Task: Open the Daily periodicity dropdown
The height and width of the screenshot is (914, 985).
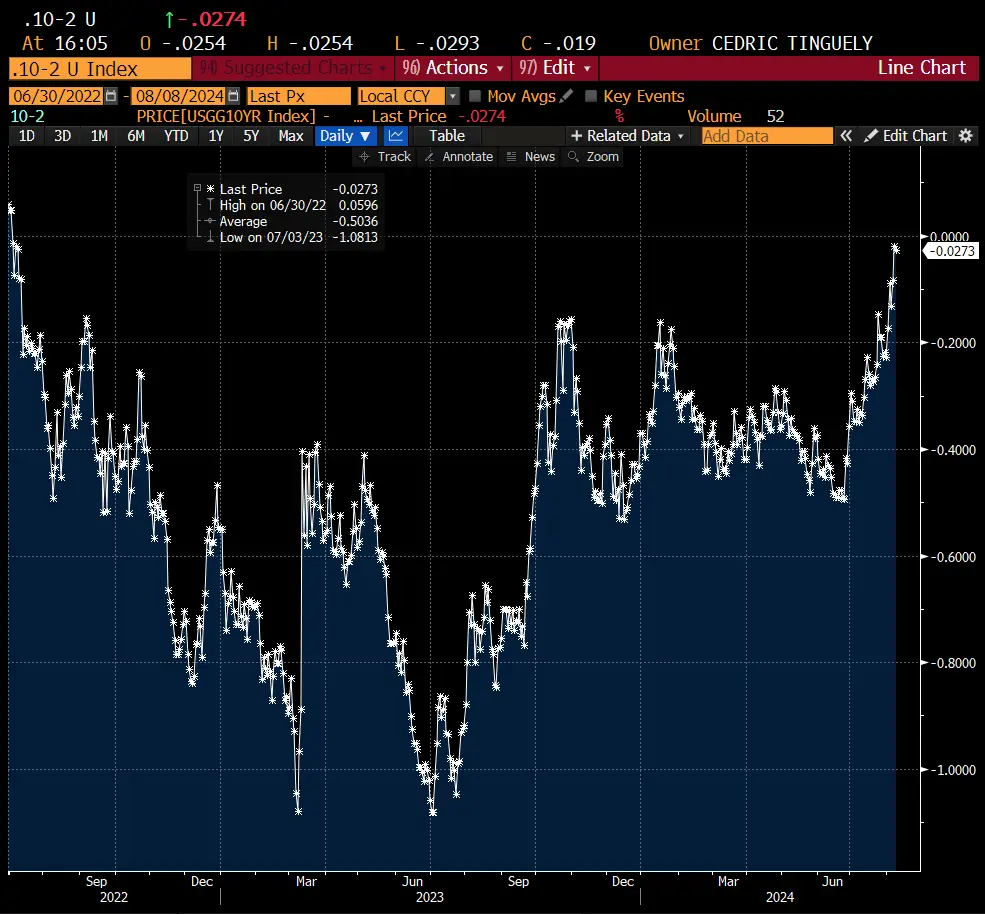Action: pos(346,136)
